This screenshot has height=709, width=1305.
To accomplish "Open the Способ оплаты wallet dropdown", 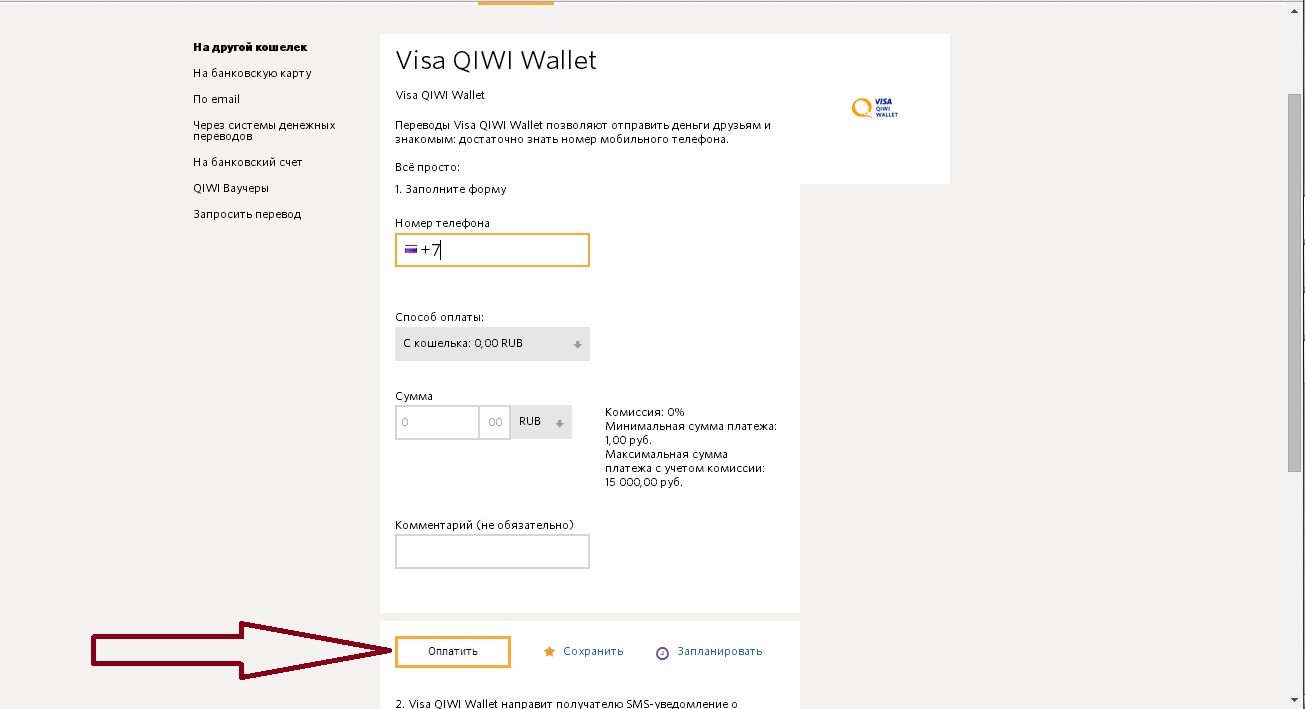I will (492, 344).
